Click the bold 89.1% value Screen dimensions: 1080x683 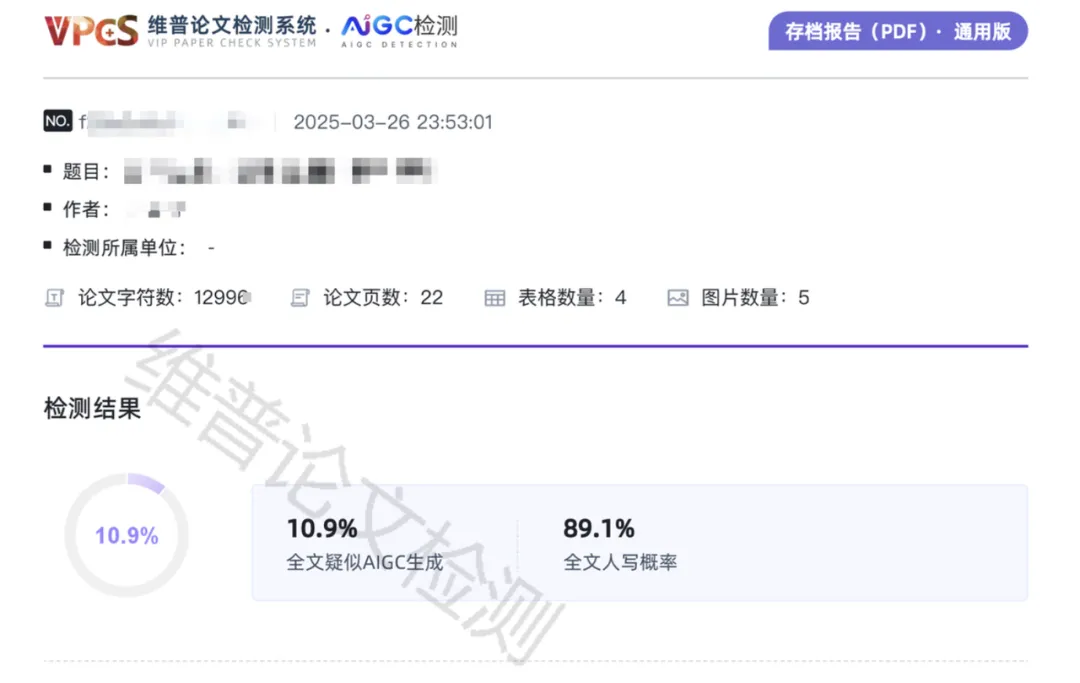point(598,528)
